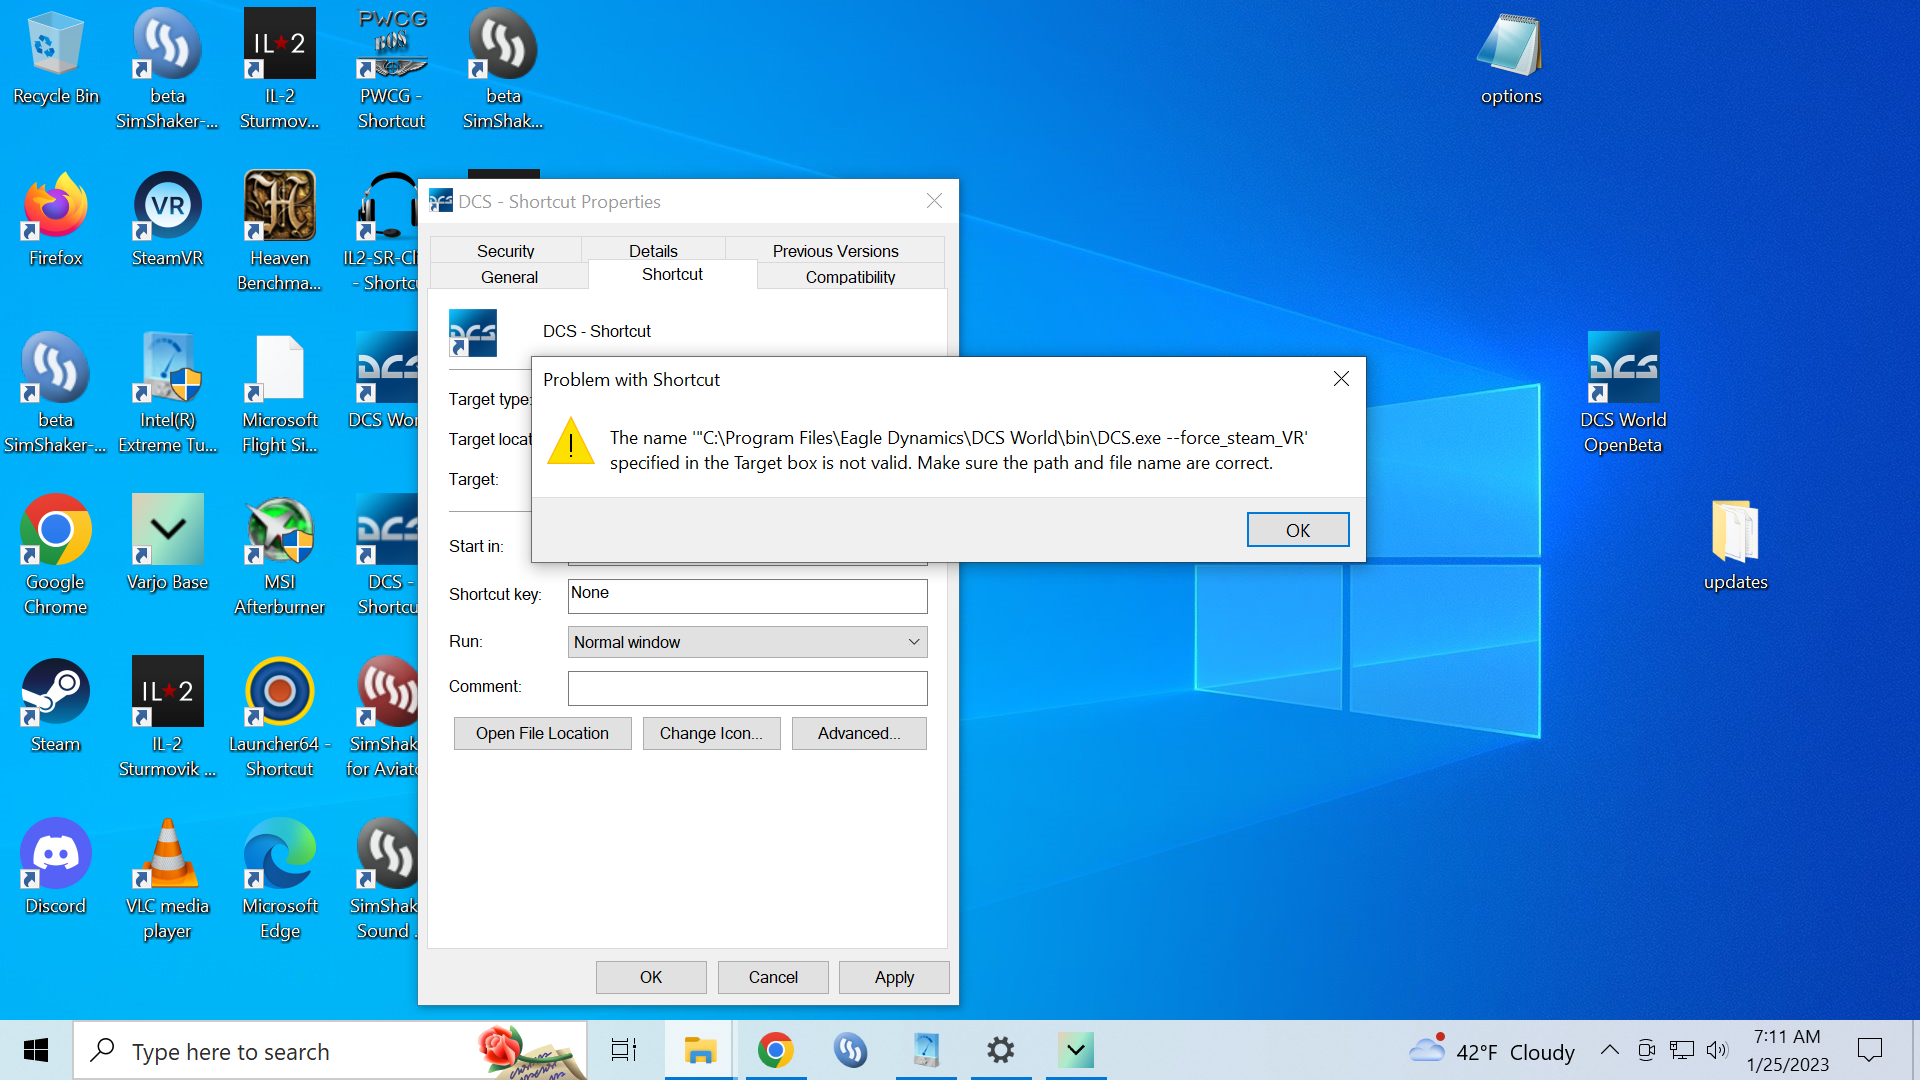
Task: Open the clock showing 7:11 AM
Action: [1788, 1050]
